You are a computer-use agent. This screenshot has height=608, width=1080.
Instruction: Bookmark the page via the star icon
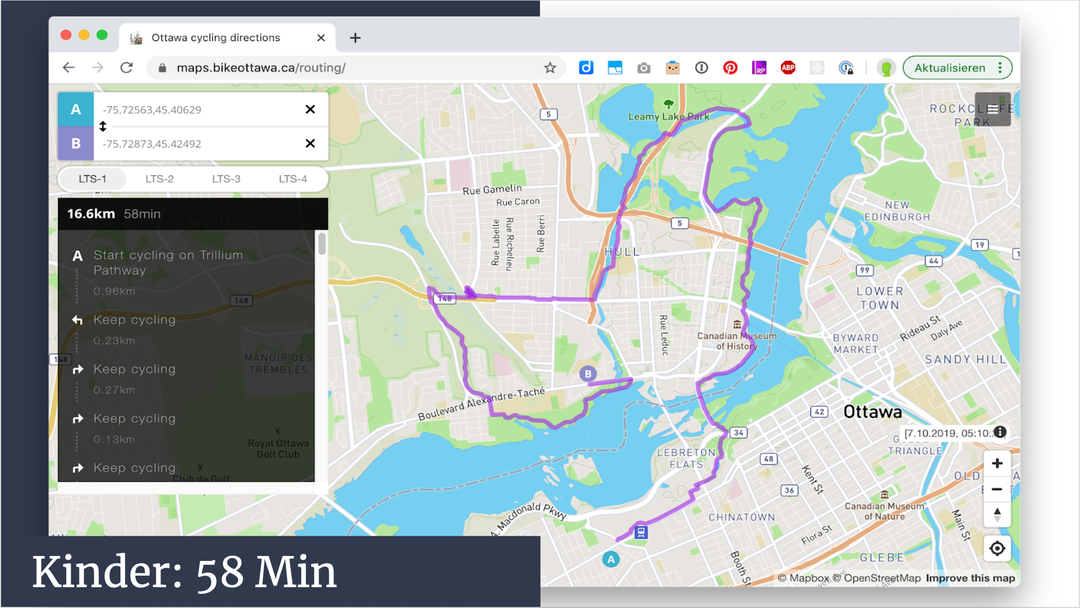coord(550,67)
